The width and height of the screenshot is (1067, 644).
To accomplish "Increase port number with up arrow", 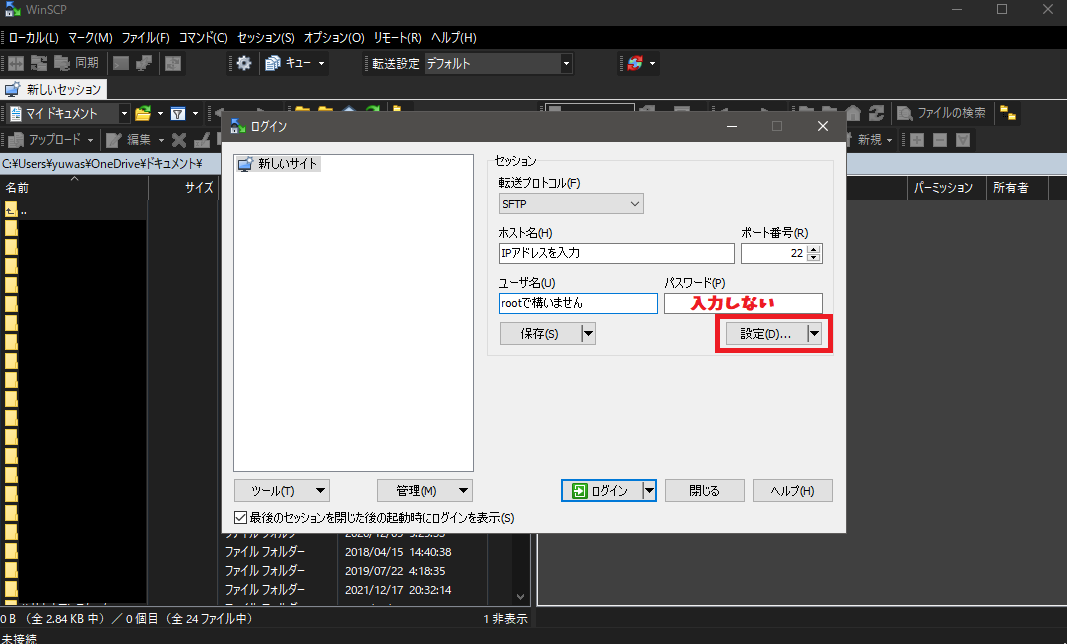I will click(x=814, y=249).
